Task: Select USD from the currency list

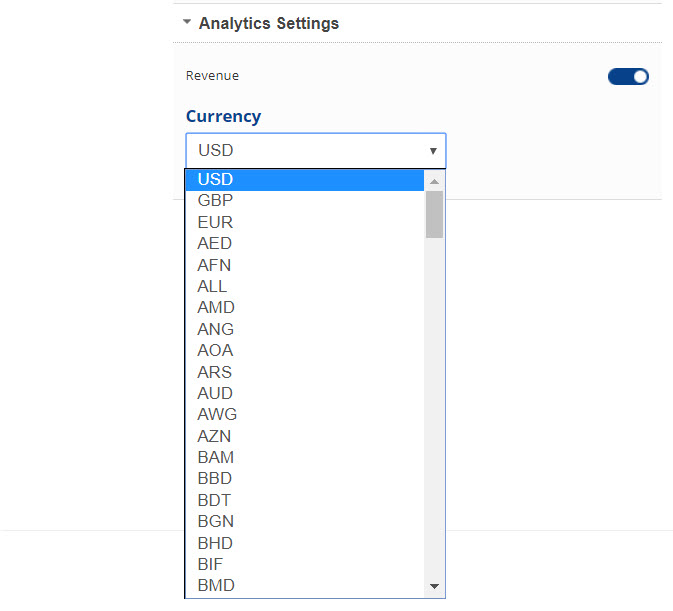Action: (215, 180)
